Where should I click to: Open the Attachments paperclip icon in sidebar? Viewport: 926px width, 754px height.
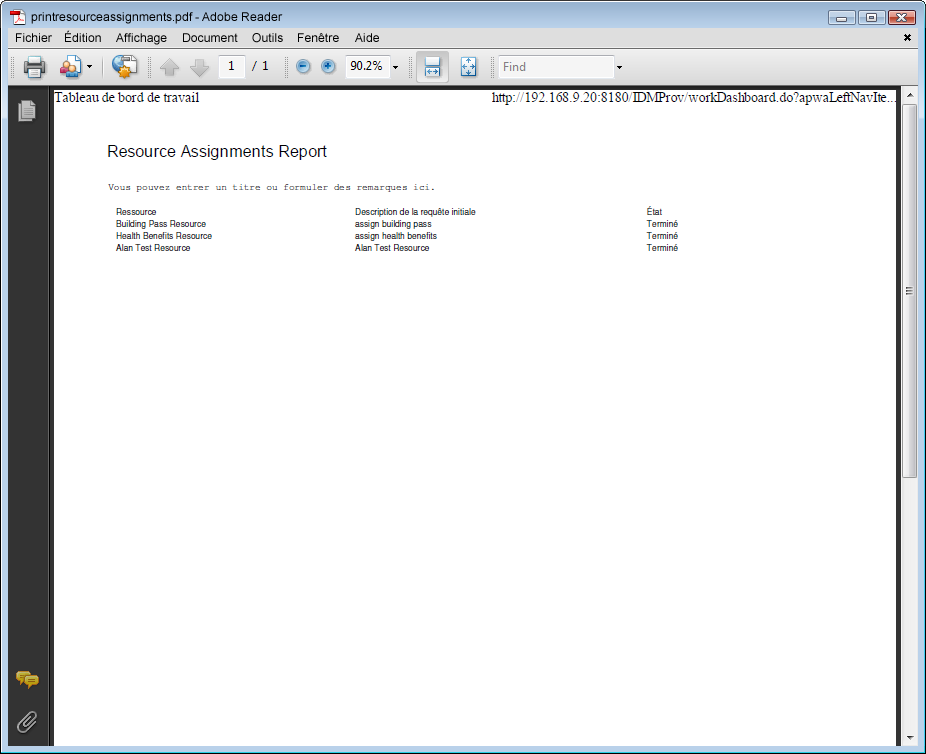pos(27,722)
